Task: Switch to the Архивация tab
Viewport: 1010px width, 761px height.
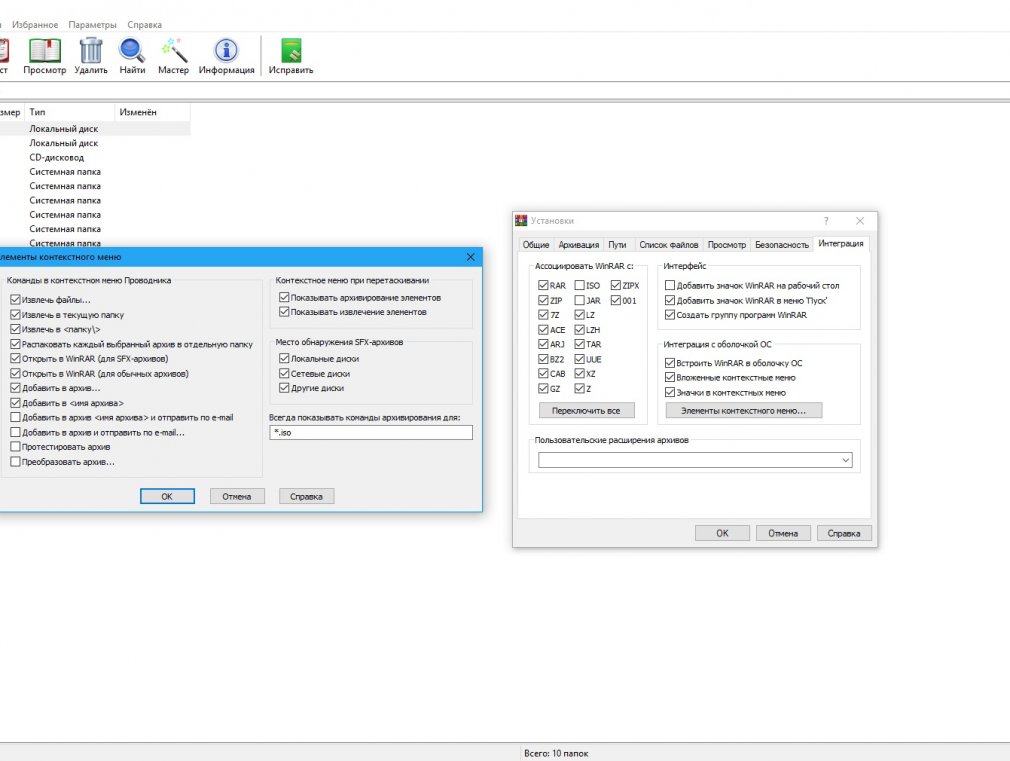Action: pyautogui.click(x=578, y=245)
